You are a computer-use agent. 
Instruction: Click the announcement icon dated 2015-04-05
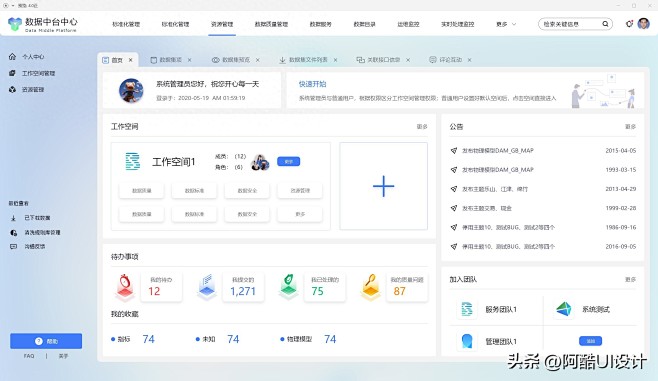pyautogui.click(x=454, y=151)
